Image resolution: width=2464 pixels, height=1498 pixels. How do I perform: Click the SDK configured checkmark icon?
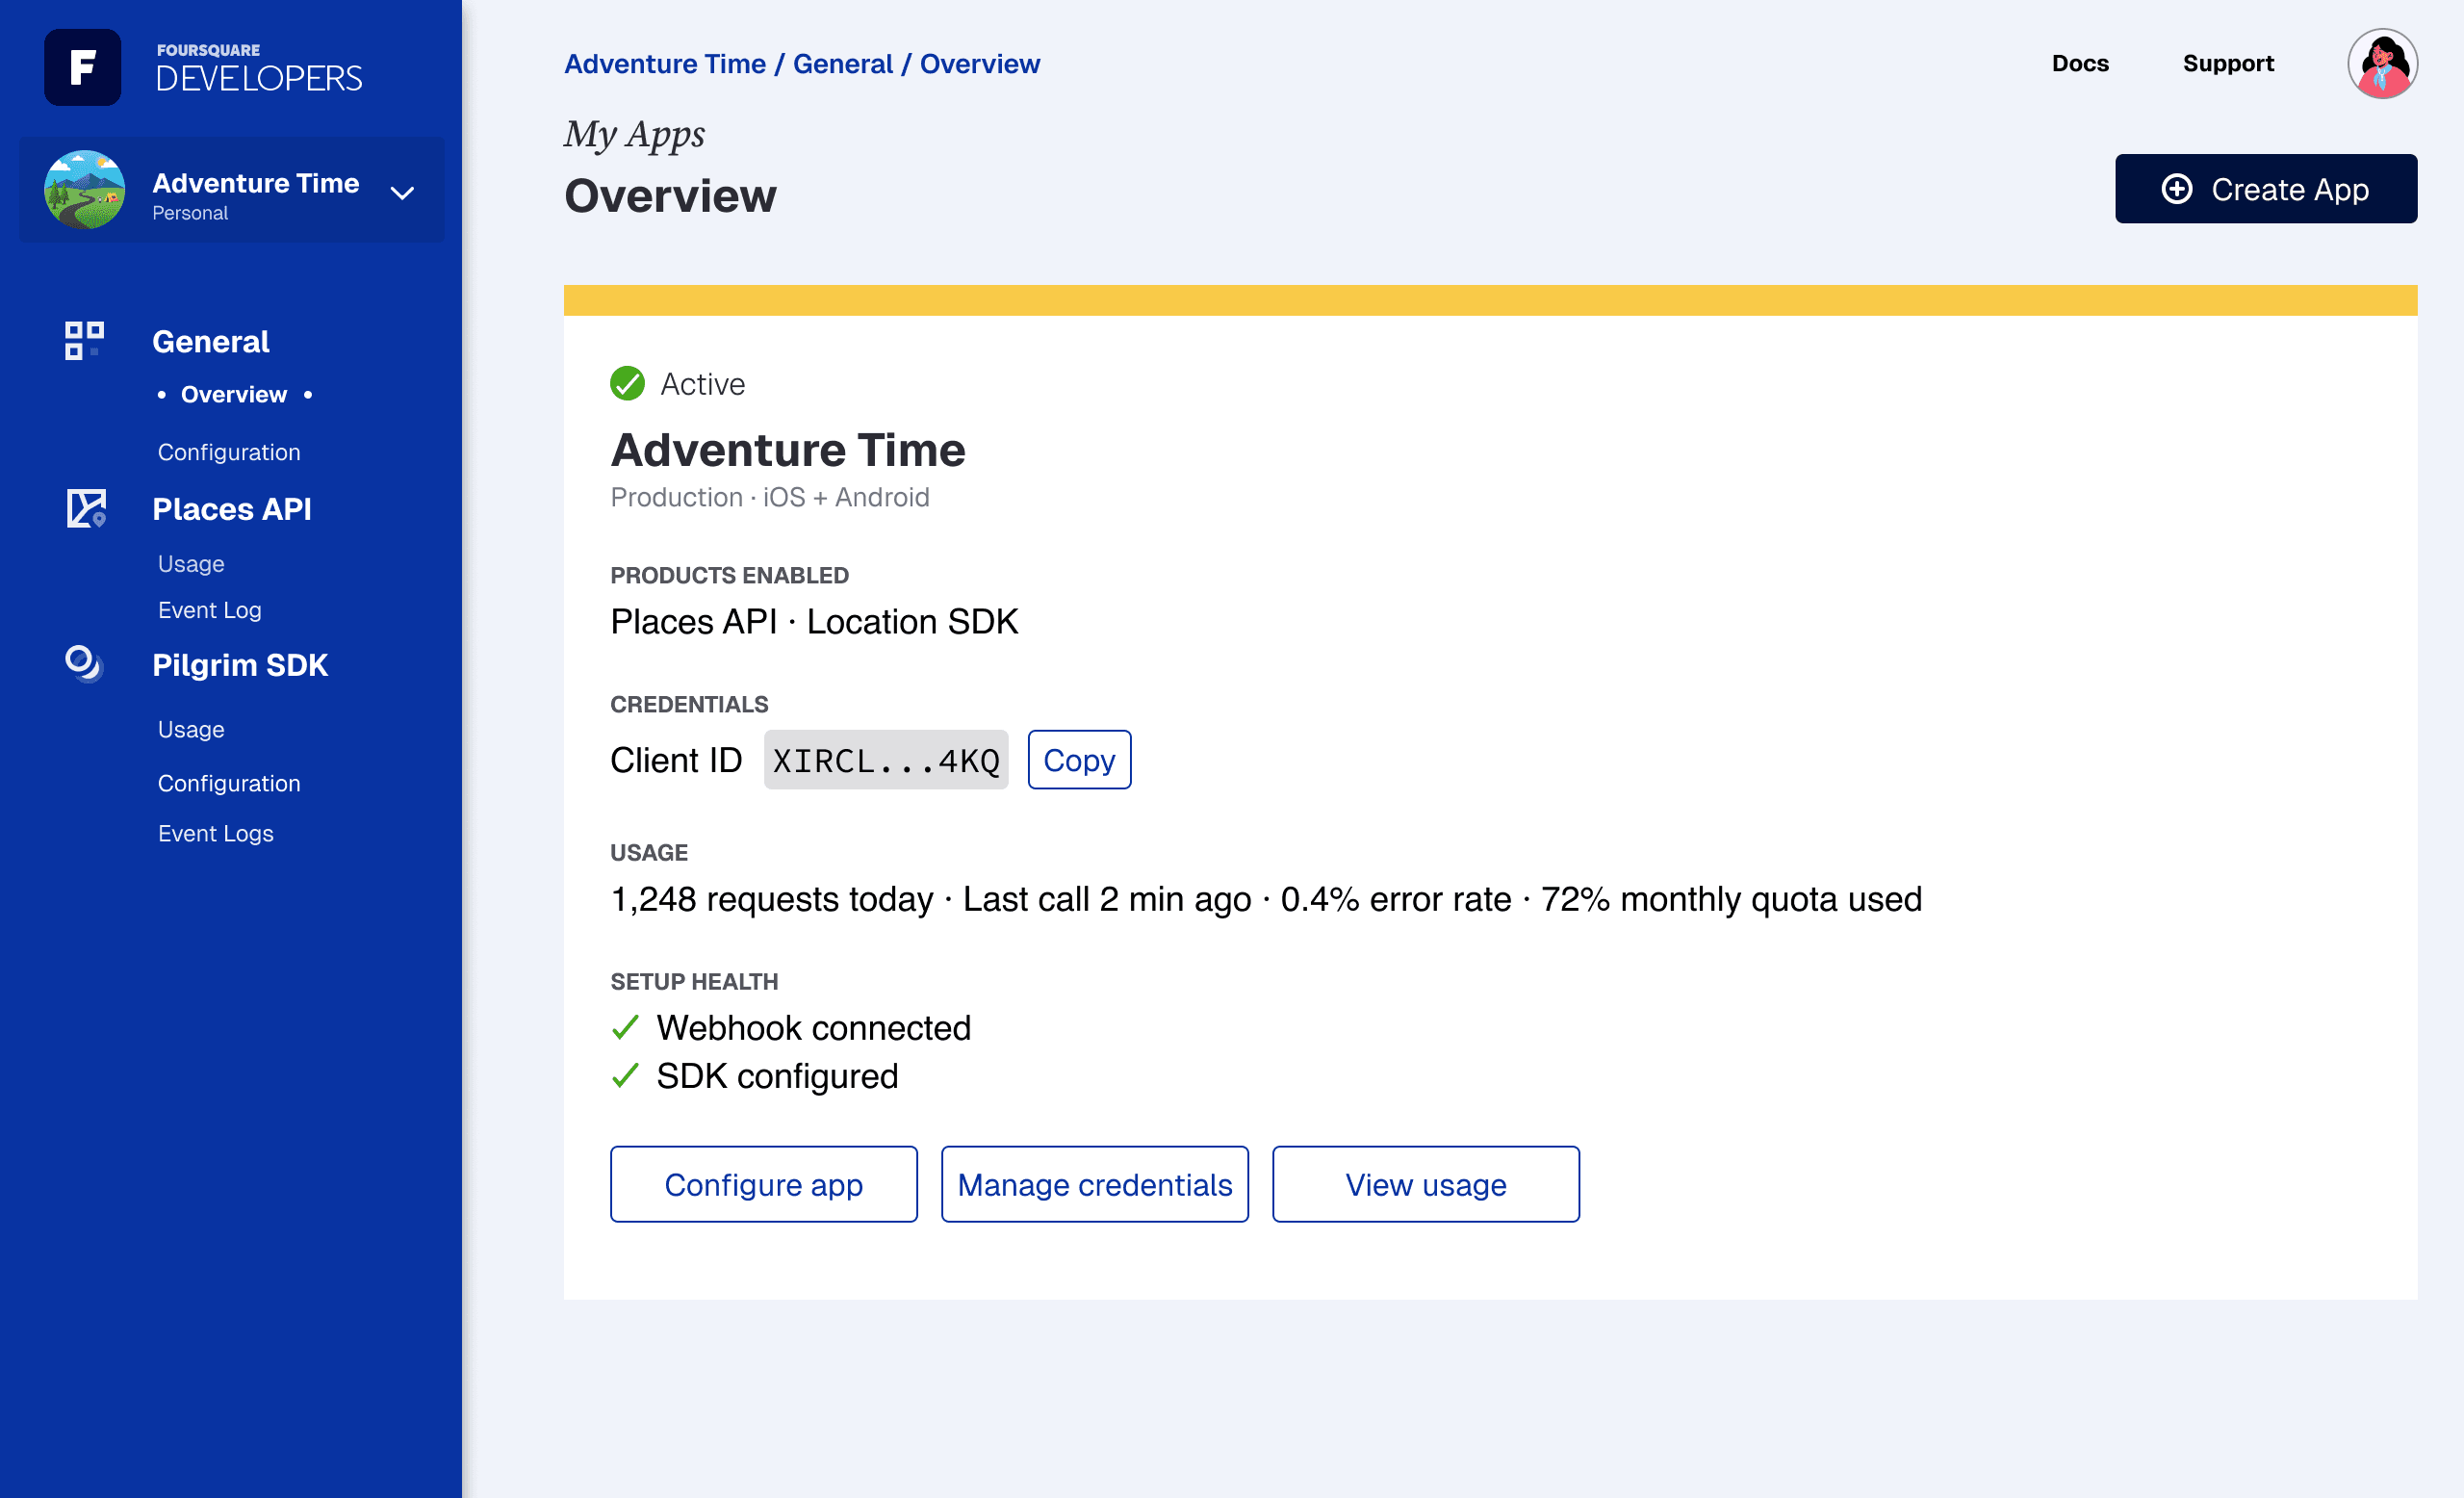625,1076
